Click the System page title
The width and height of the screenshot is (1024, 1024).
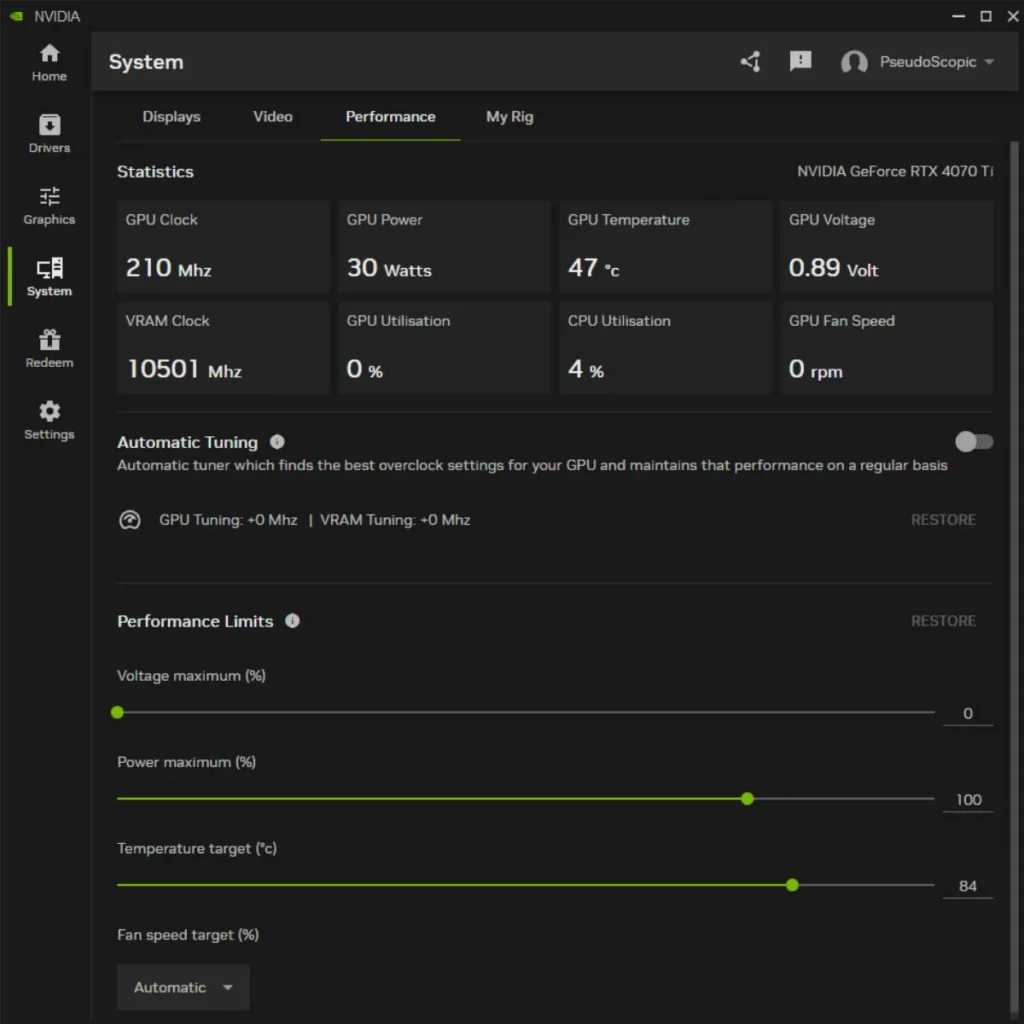[146, 62]
